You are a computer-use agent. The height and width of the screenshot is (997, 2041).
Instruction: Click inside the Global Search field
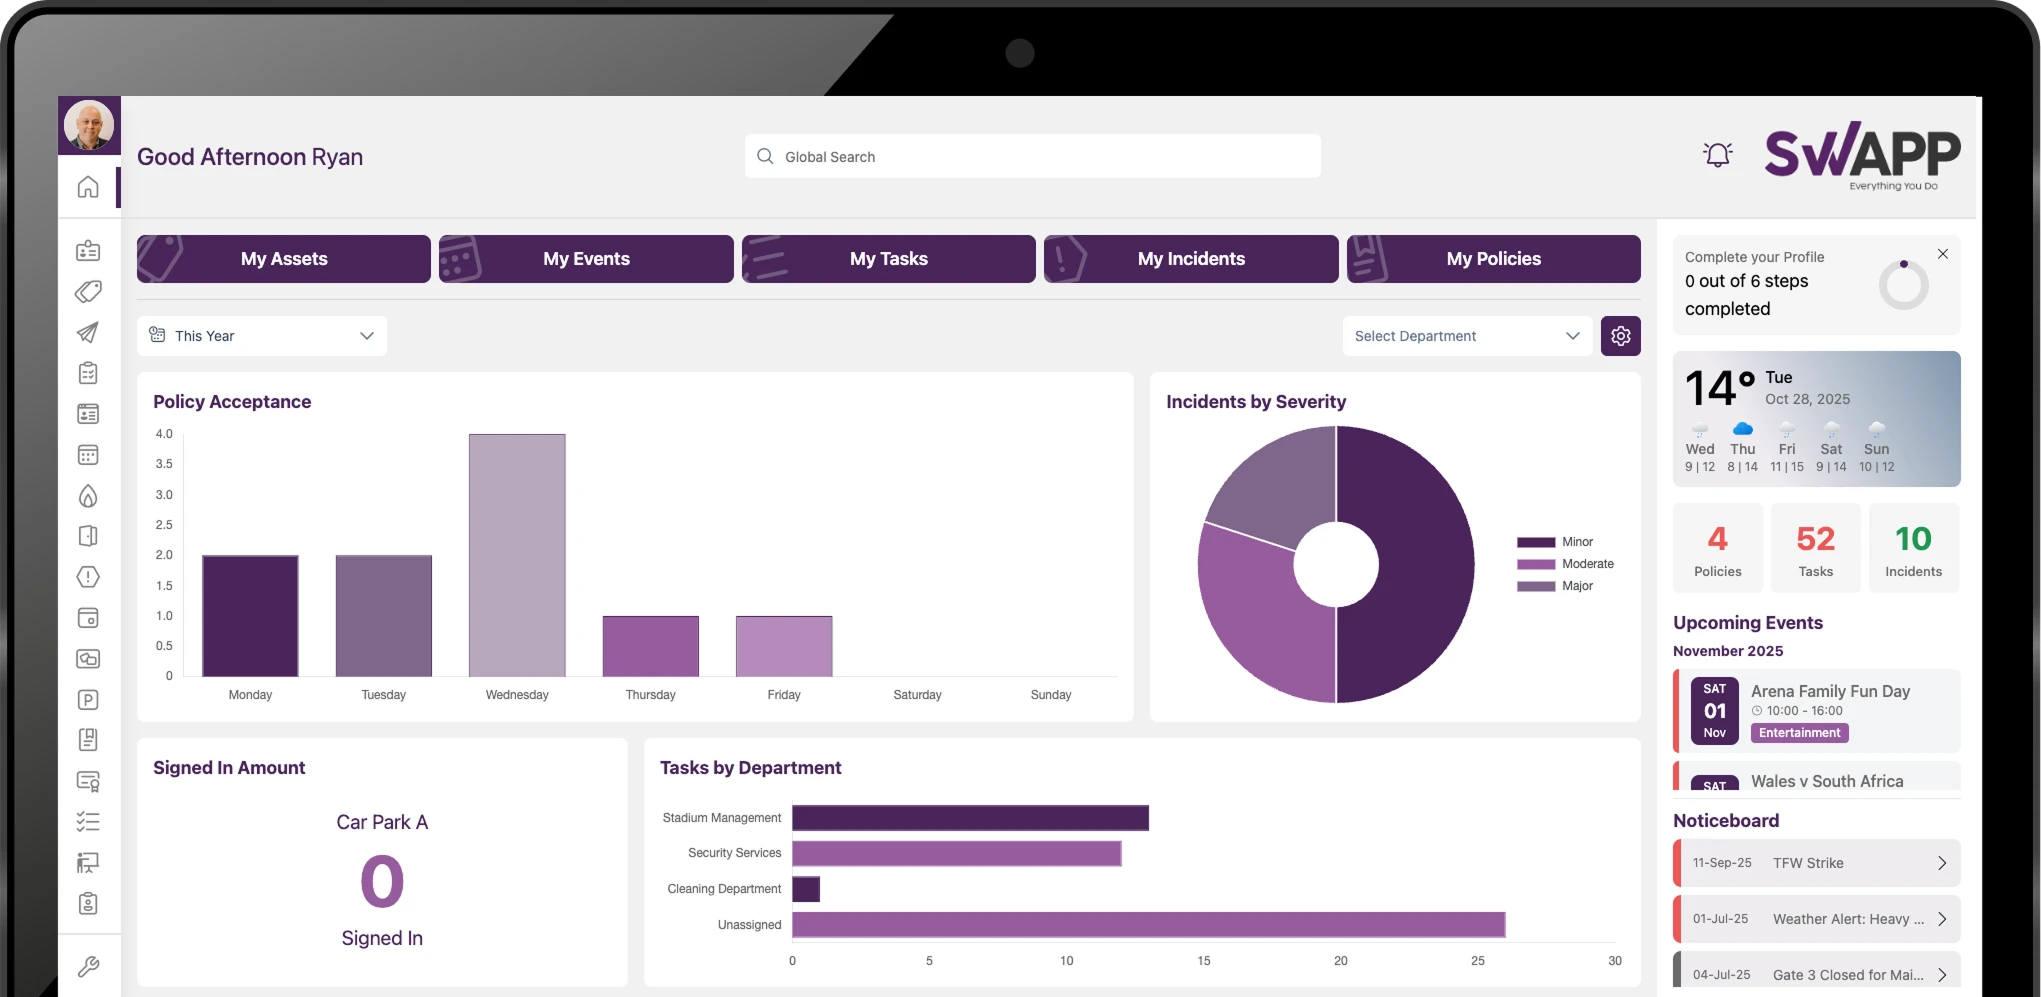point(1031,156)
